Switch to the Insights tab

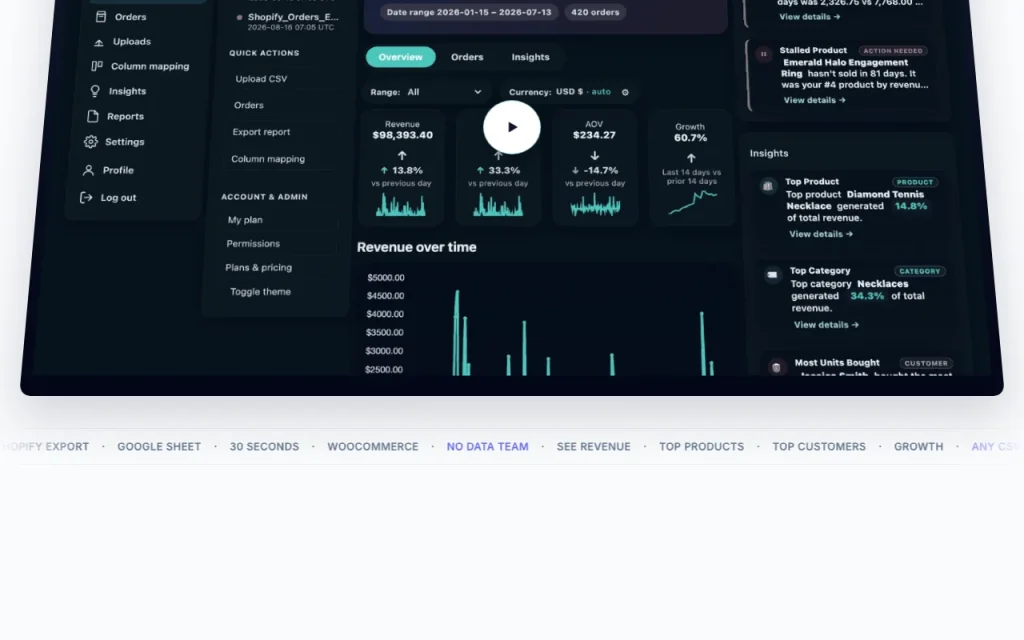coord(530,57)
